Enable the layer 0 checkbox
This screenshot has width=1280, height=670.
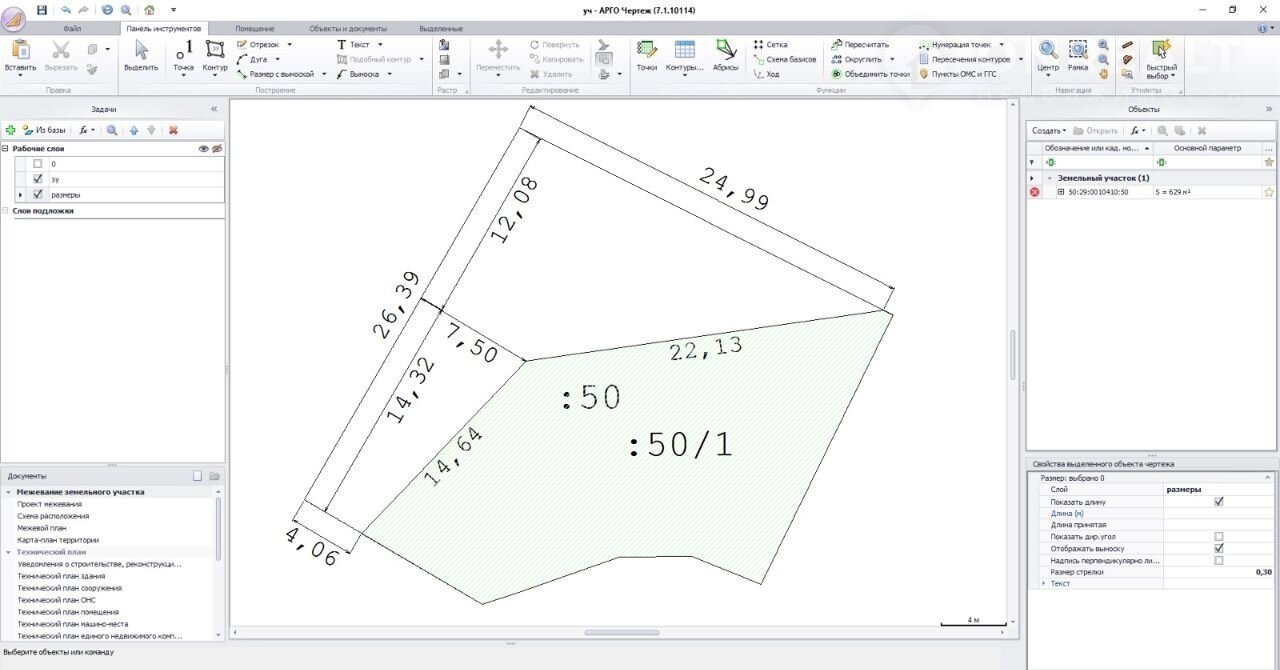[38, 163]
